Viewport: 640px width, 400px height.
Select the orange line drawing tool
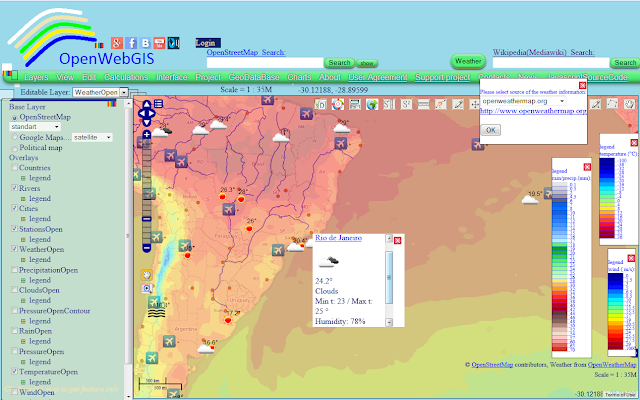click(x=440, y=104)
